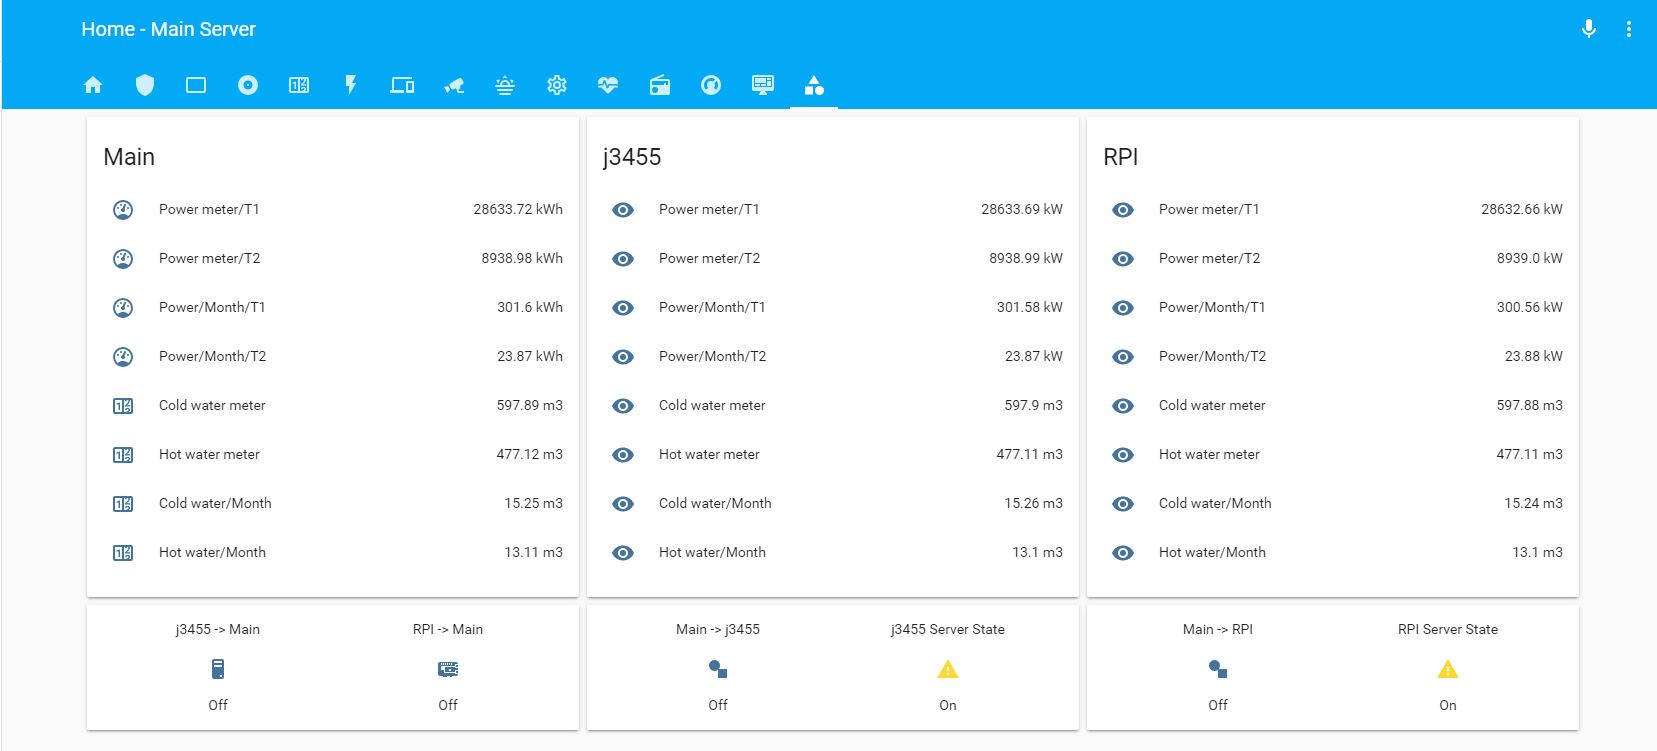The width and height of the screenshot is (1657, 751).
Task: Open Main Hot water value 477.12 m3
Action: (530, 454)
